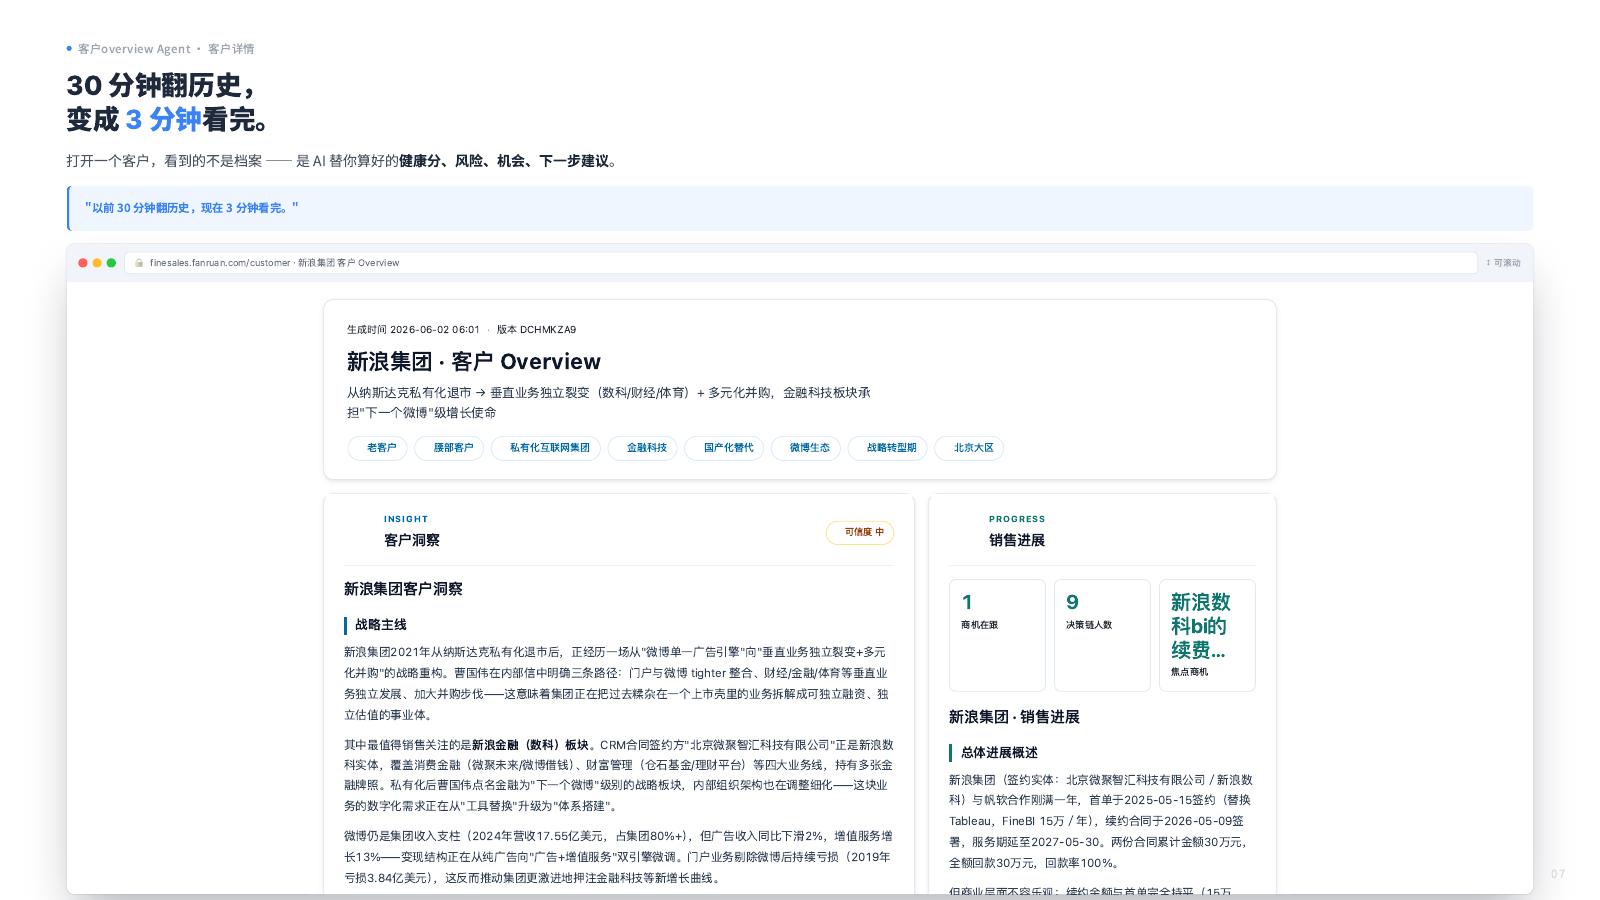The image size is (1600, 900).
Task: Select the 腰部客户 tag
Action: tap(450, 448)
